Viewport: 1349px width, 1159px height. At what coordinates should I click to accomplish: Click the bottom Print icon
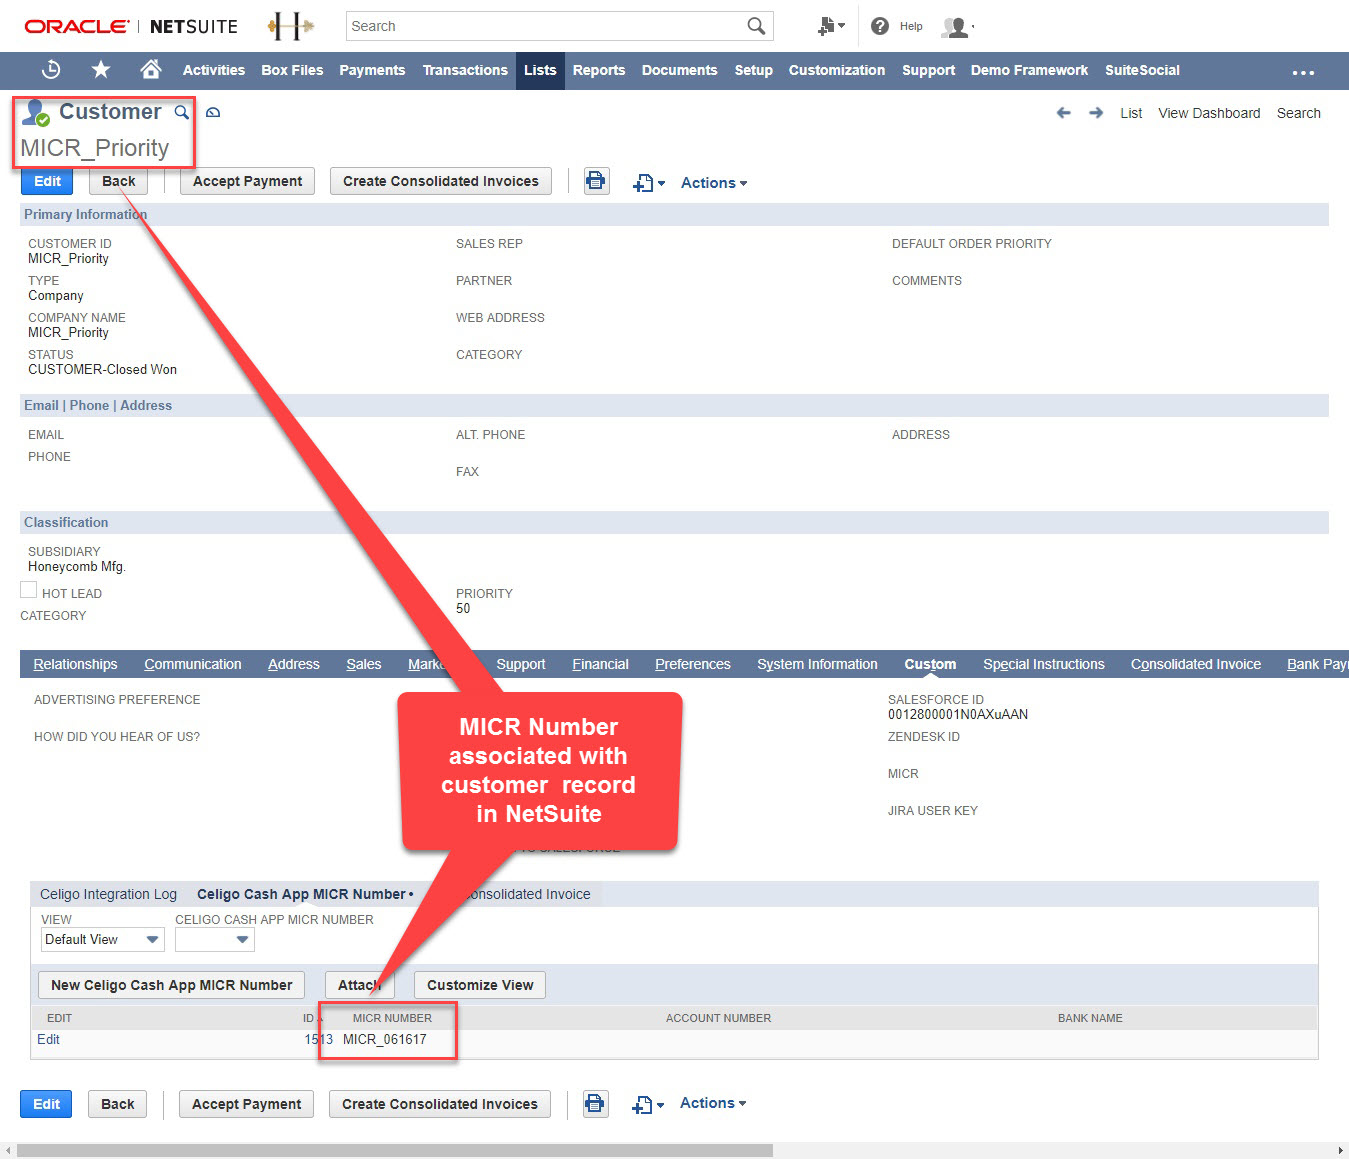(x=595, y=1104)
